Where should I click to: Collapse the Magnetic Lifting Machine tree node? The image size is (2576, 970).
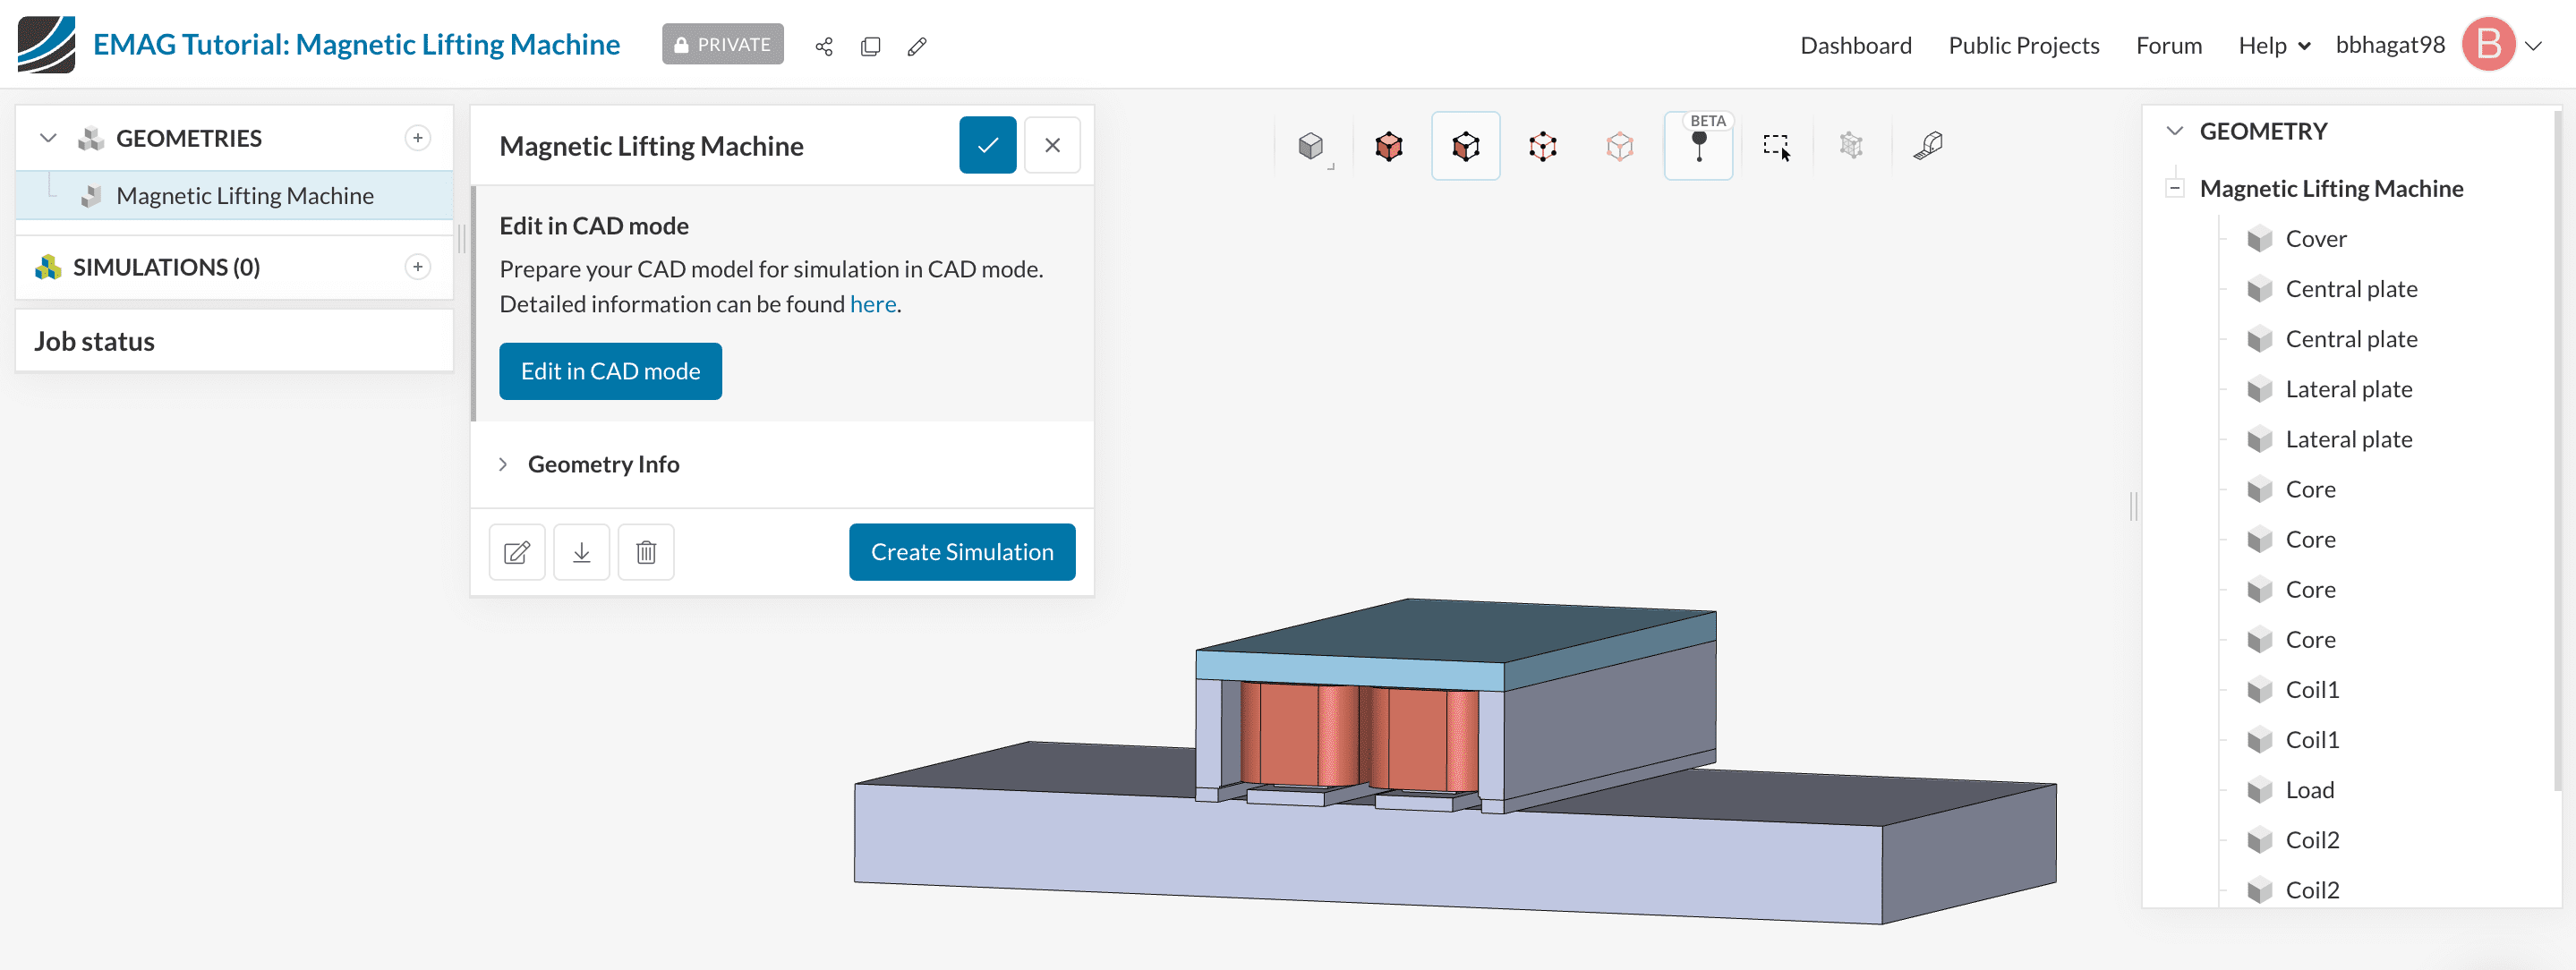tap(2174, 188)
